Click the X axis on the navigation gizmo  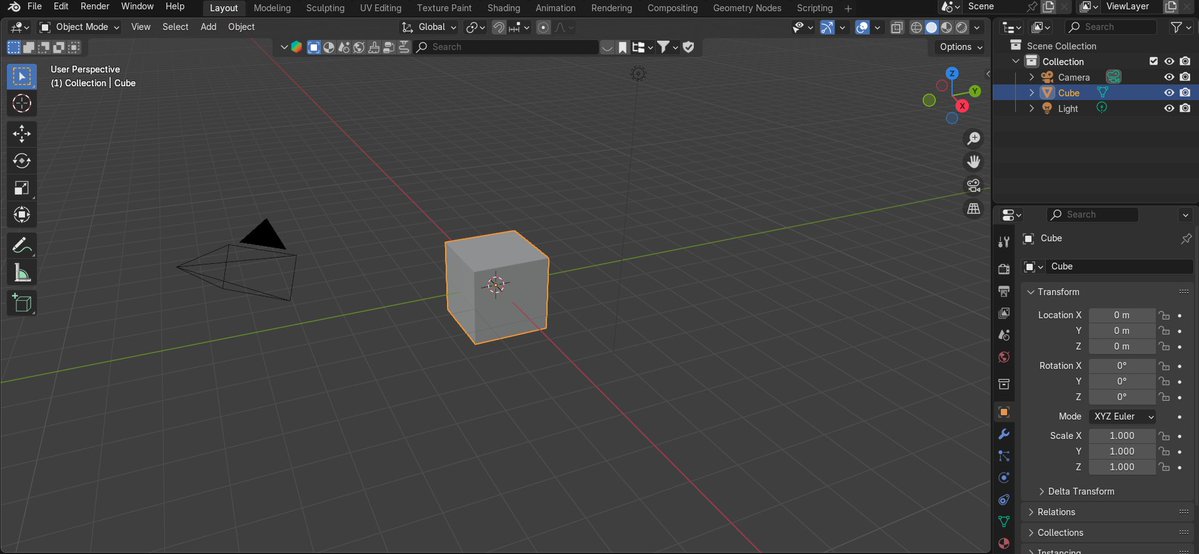click(x=962, y=106)
